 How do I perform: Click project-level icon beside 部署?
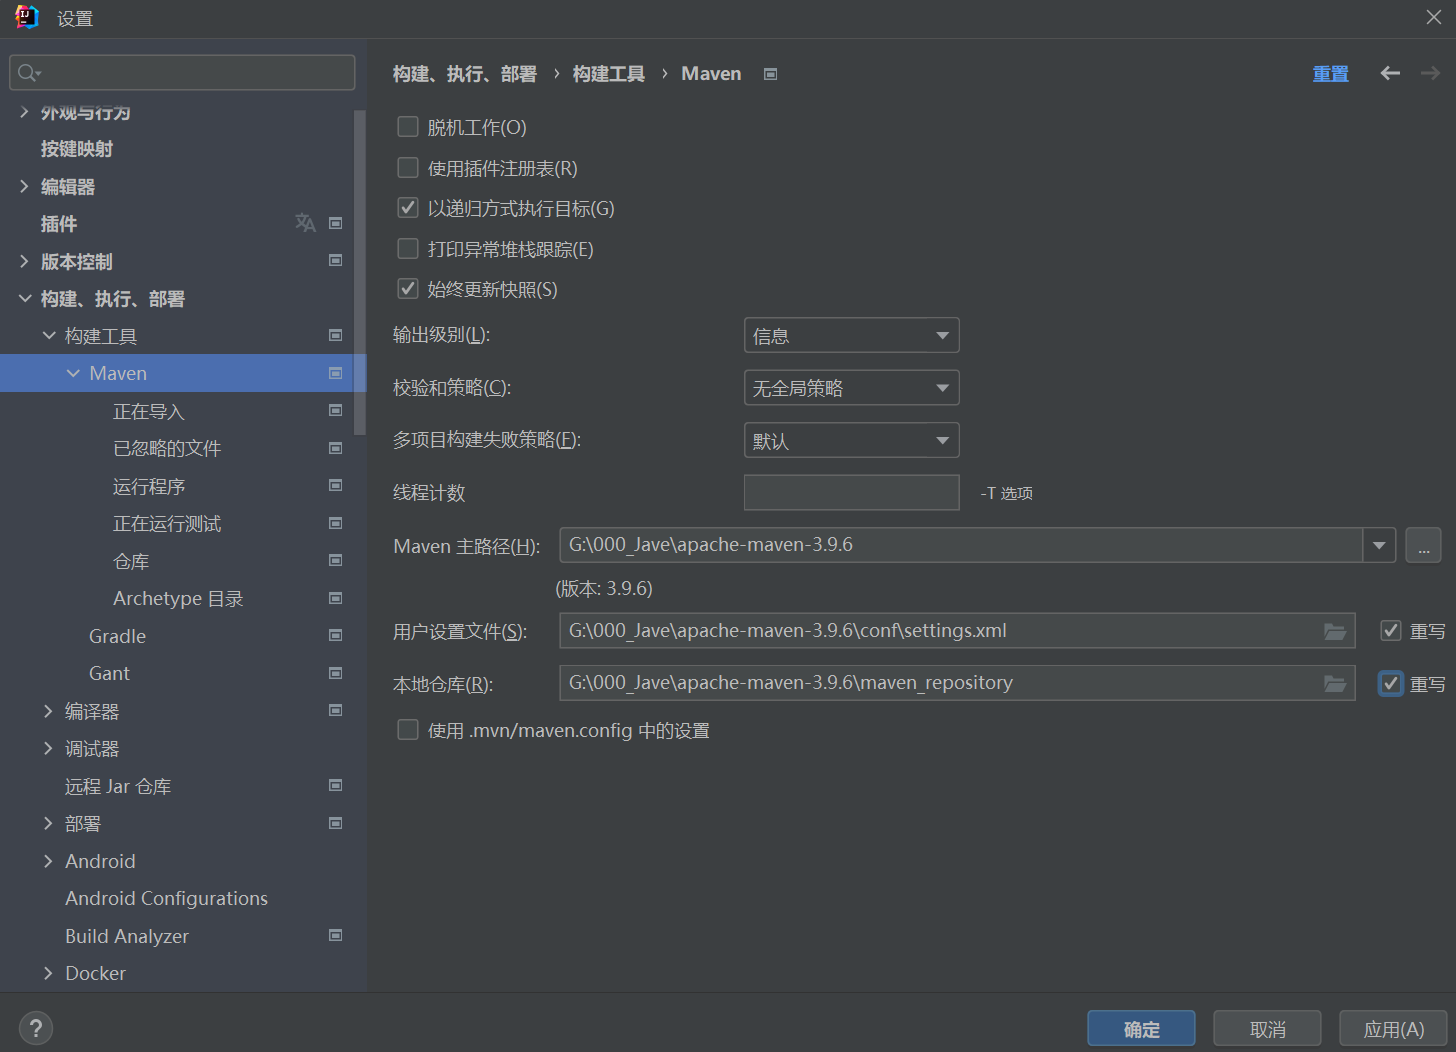coord(336,823)
